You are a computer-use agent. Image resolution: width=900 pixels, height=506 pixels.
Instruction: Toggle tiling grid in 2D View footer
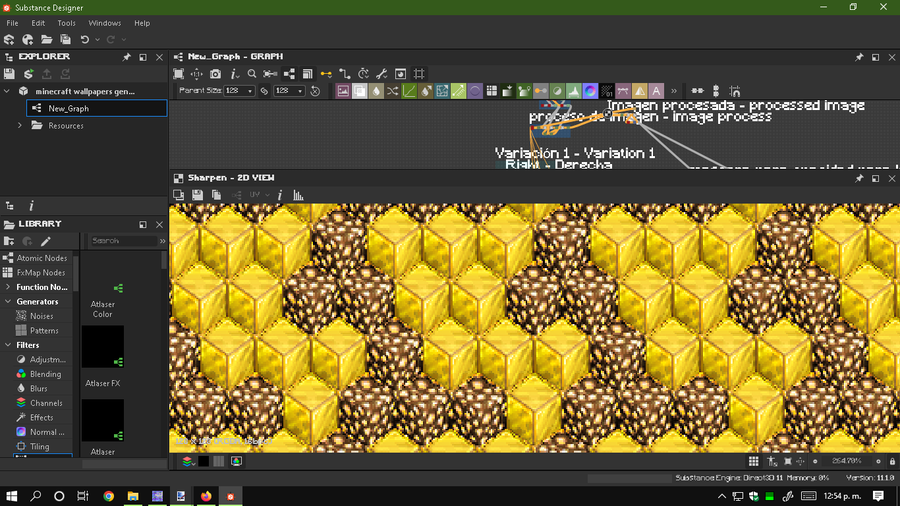click(753, 461)
